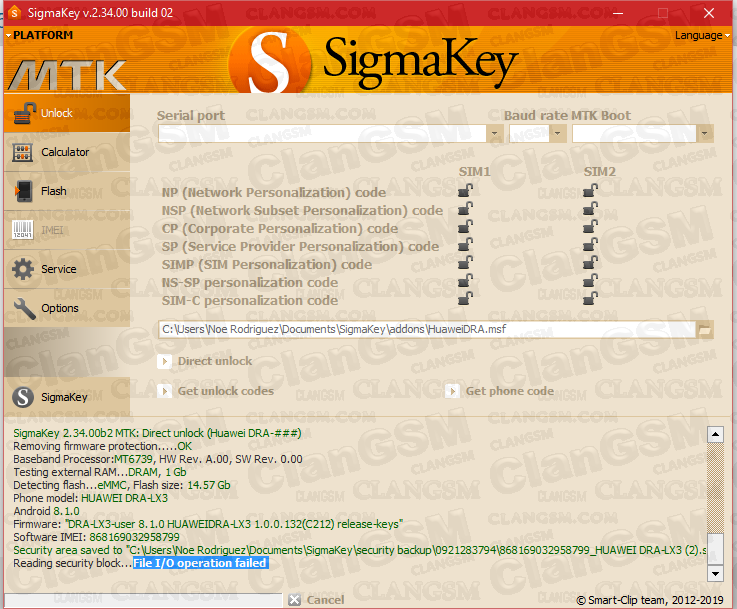Expand the Baud rate dropdown
Screen dimensions: 737x609
pos(557,133)
